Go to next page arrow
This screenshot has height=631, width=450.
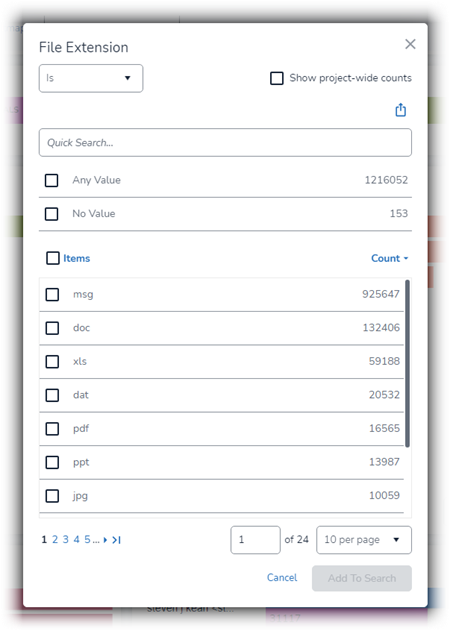point(105,540)
